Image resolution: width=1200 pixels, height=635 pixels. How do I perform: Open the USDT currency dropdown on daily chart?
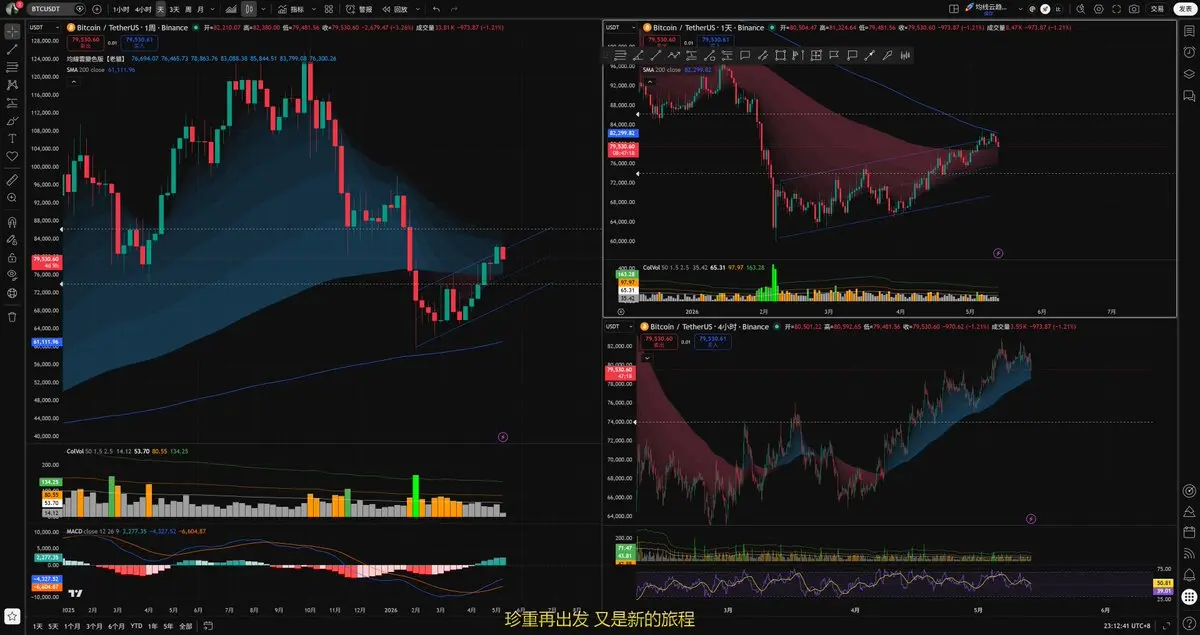pos(619,28)
